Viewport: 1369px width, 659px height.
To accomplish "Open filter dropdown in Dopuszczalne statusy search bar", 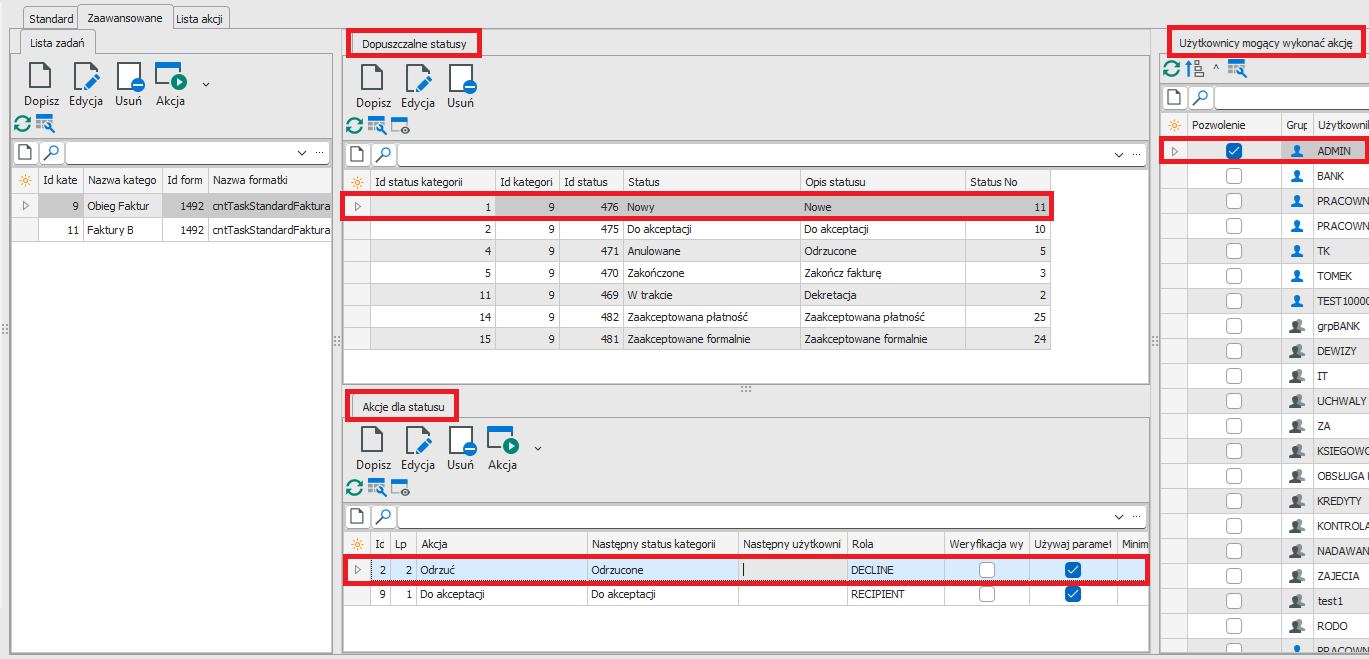I will coord(1120,155).
